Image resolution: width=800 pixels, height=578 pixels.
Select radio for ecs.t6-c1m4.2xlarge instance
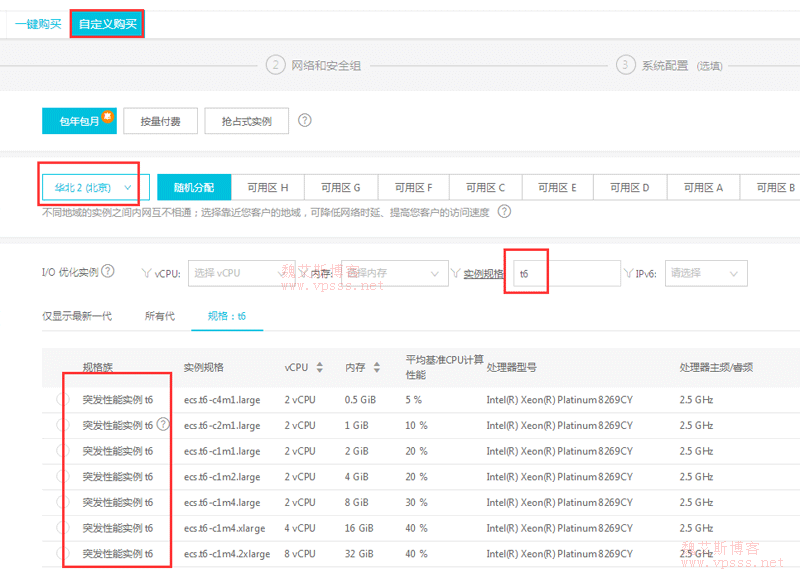pos(63,553)
